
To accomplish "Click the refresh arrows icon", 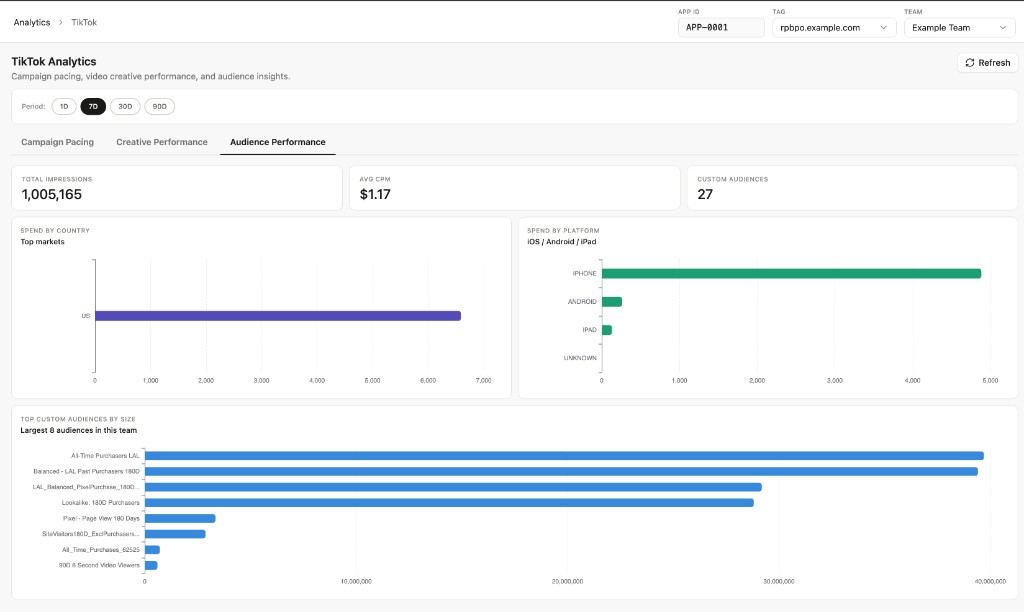I will (970, 63).
